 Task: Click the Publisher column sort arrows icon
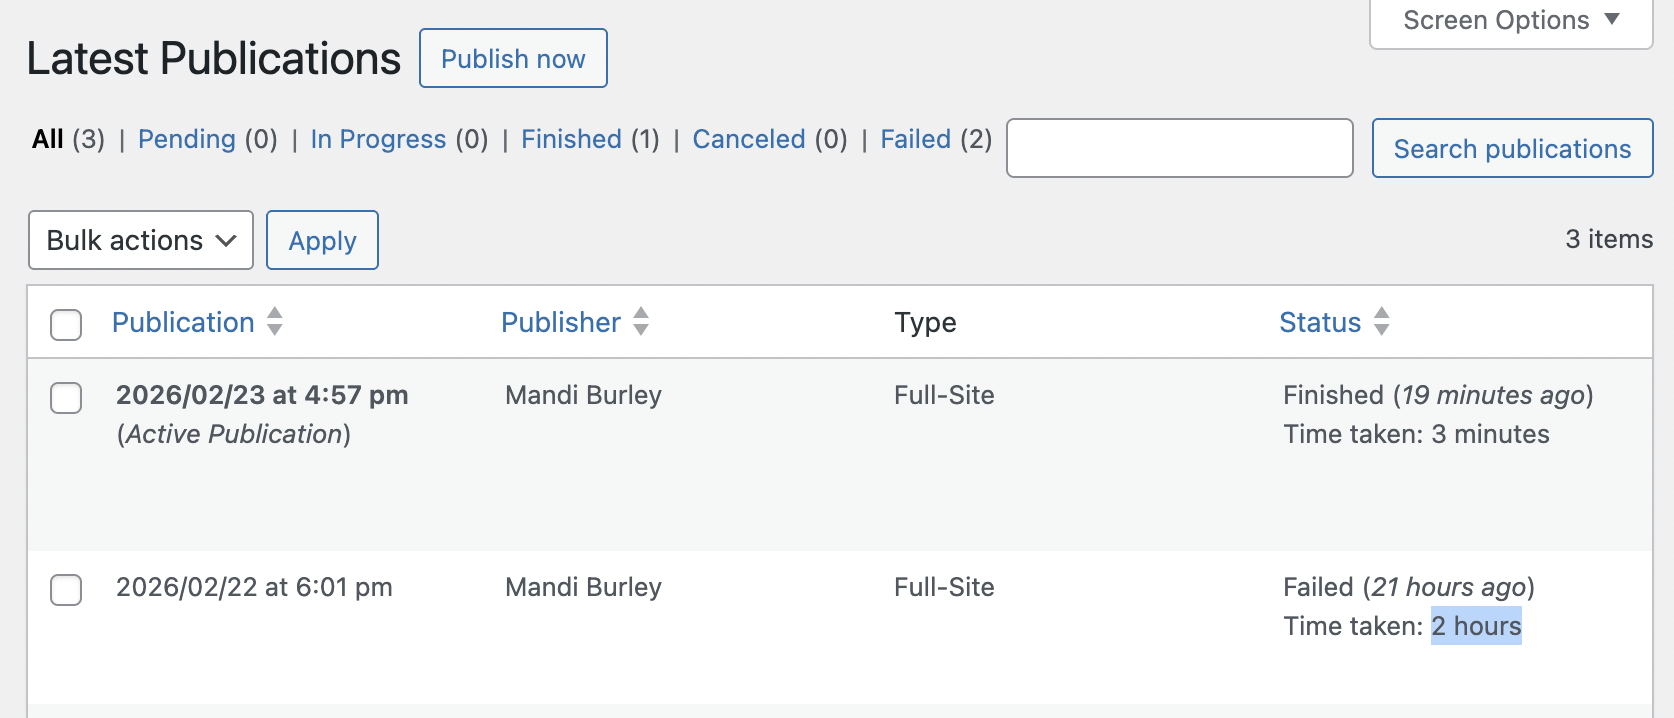pos(641,322)
